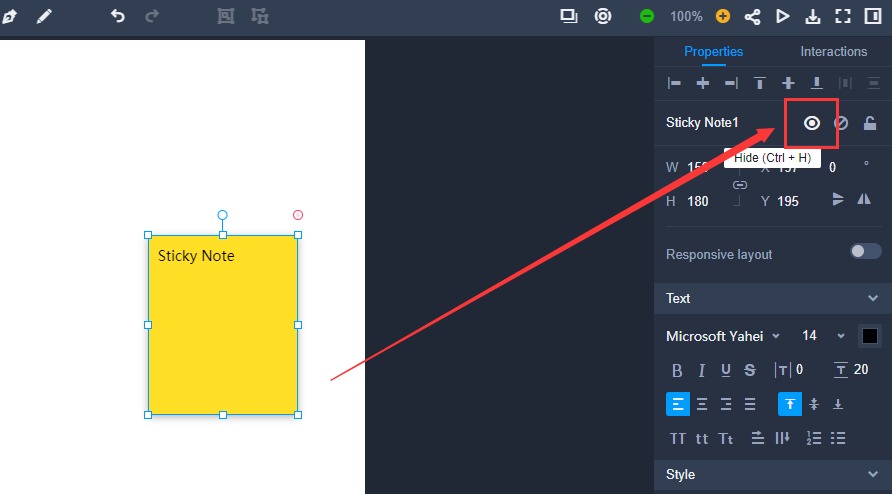Click the download icon
Image resolution: width=892 pixels, height=494 pixels.
(813, 17)
